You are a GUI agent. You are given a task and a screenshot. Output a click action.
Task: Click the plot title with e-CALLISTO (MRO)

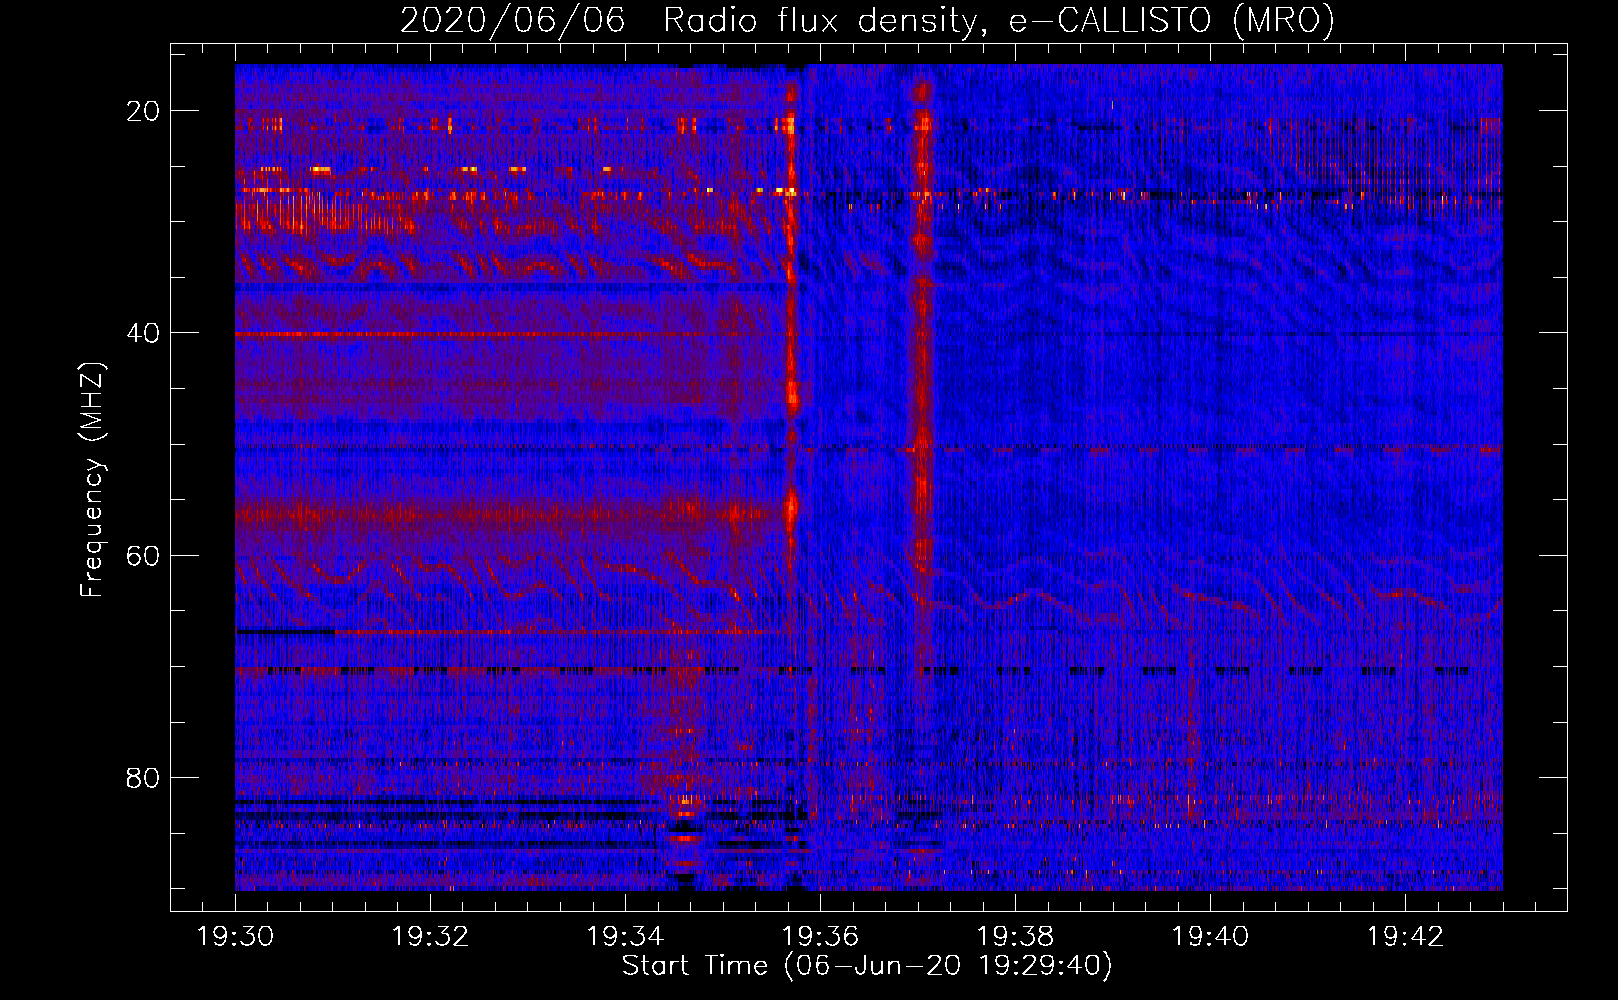(x=867, y=20)
